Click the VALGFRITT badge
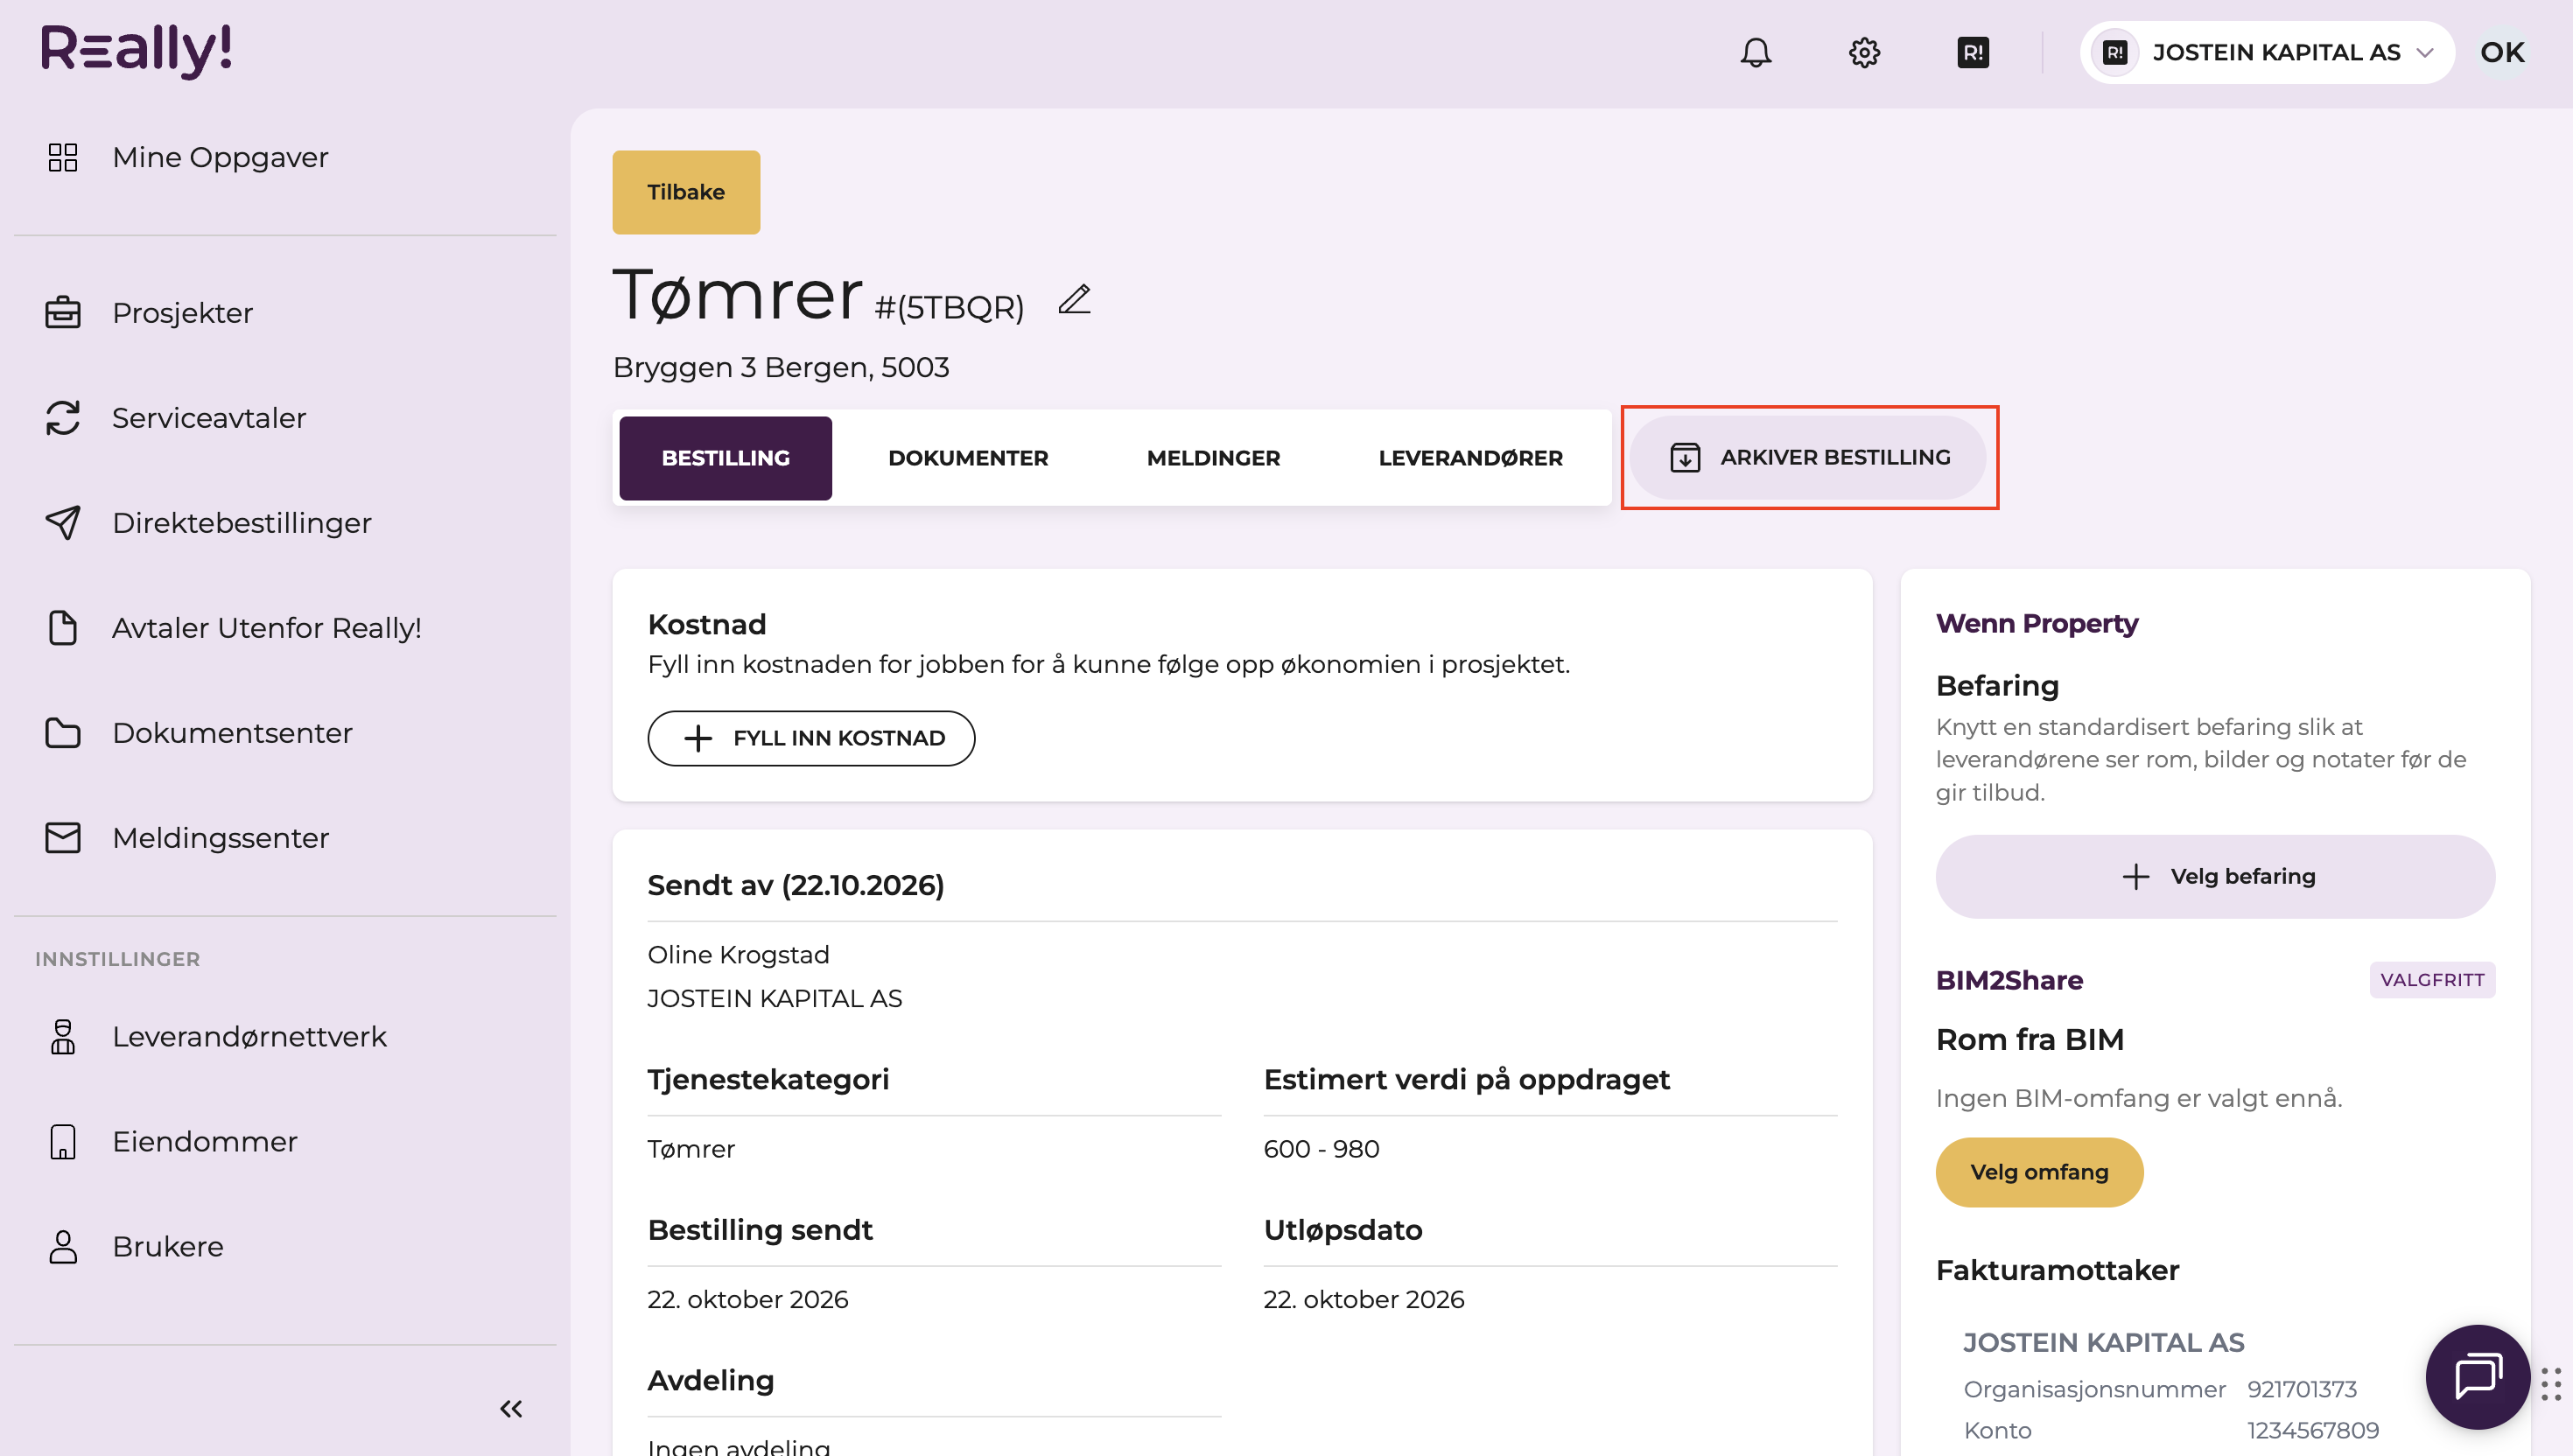Image resolution: width=2573 pixels, height=1456 pixels. pyautogui.click(x=2432, y=979)
